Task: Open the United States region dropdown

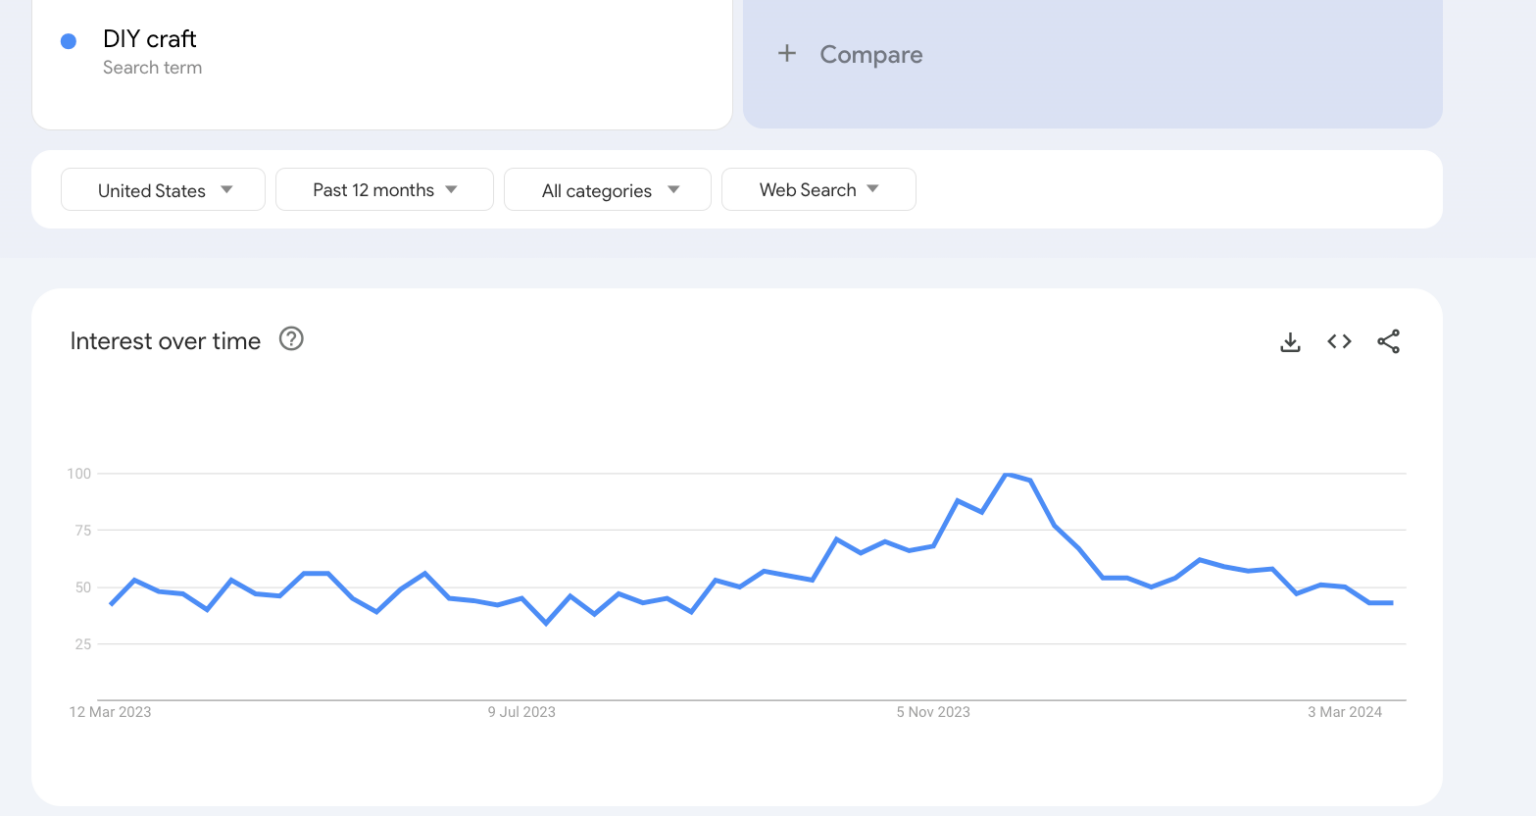Action: [162, 189]
